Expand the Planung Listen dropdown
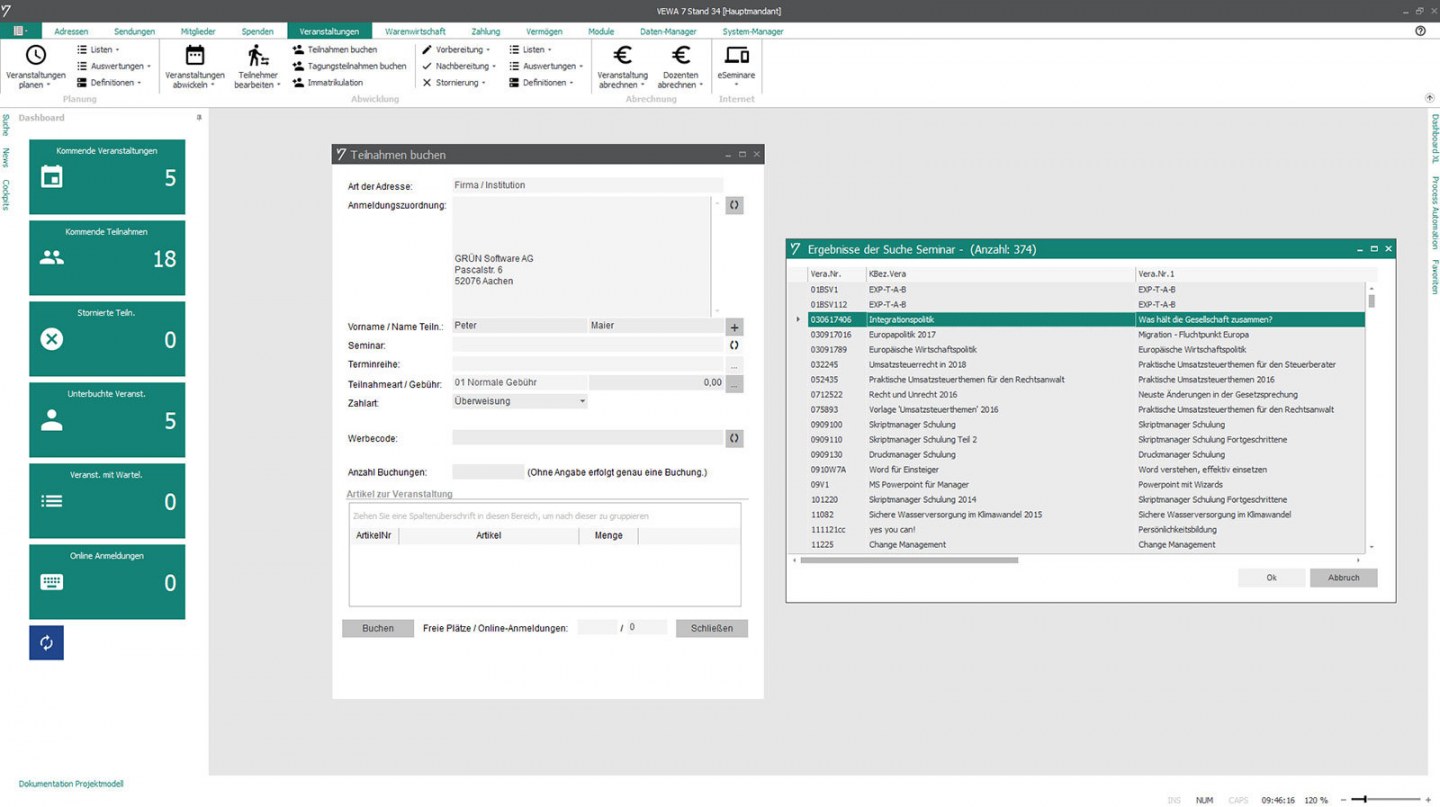1440x807 pixels. tap(98, 49)
